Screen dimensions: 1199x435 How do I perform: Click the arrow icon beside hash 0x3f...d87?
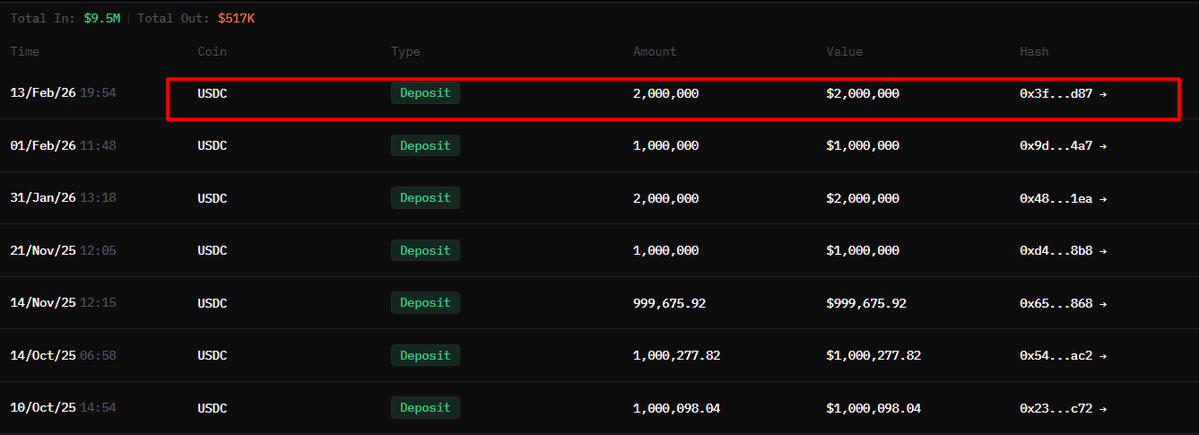[1103, 94]
